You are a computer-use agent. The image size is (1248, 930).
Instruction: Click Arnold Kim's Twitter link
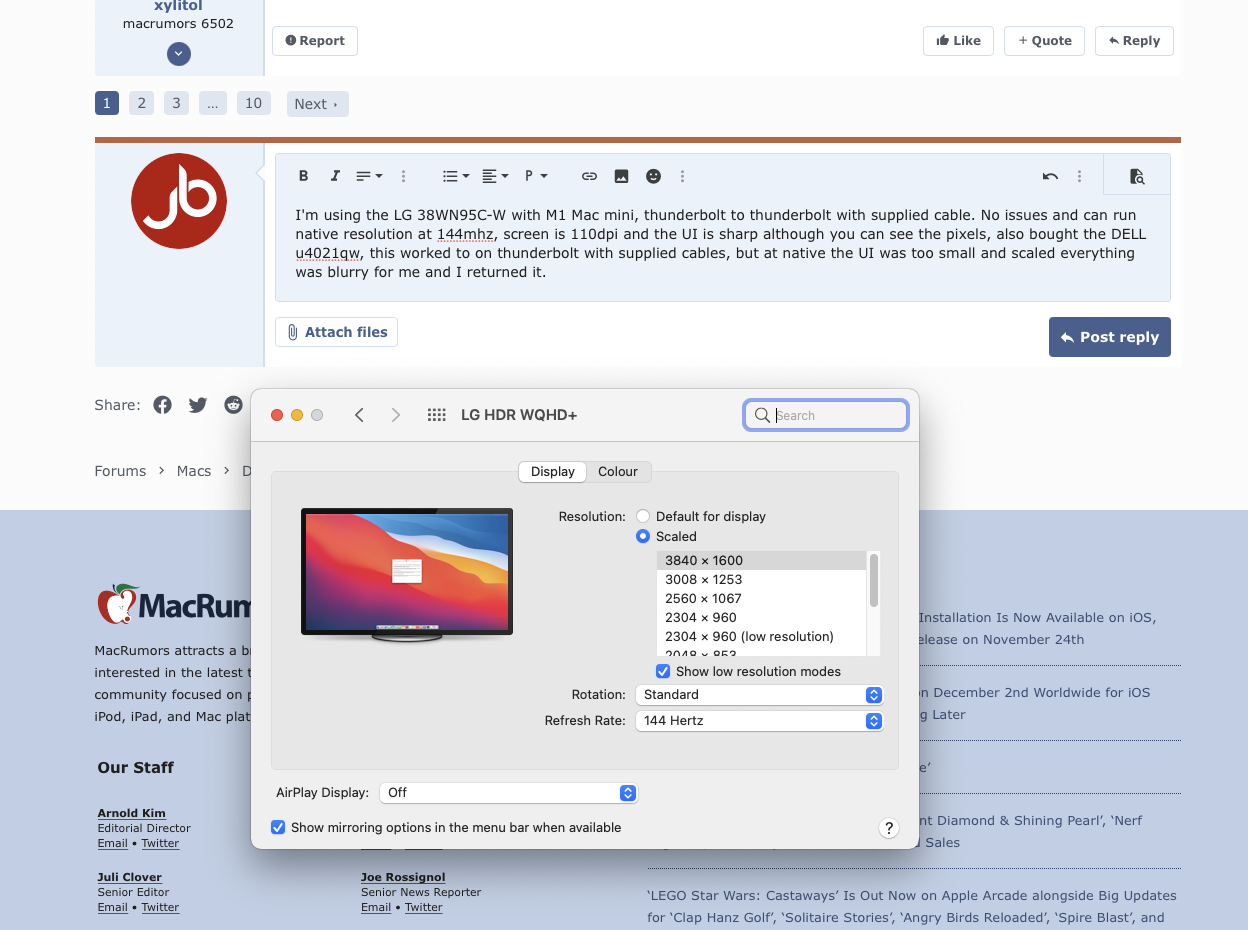pos(160,843)
